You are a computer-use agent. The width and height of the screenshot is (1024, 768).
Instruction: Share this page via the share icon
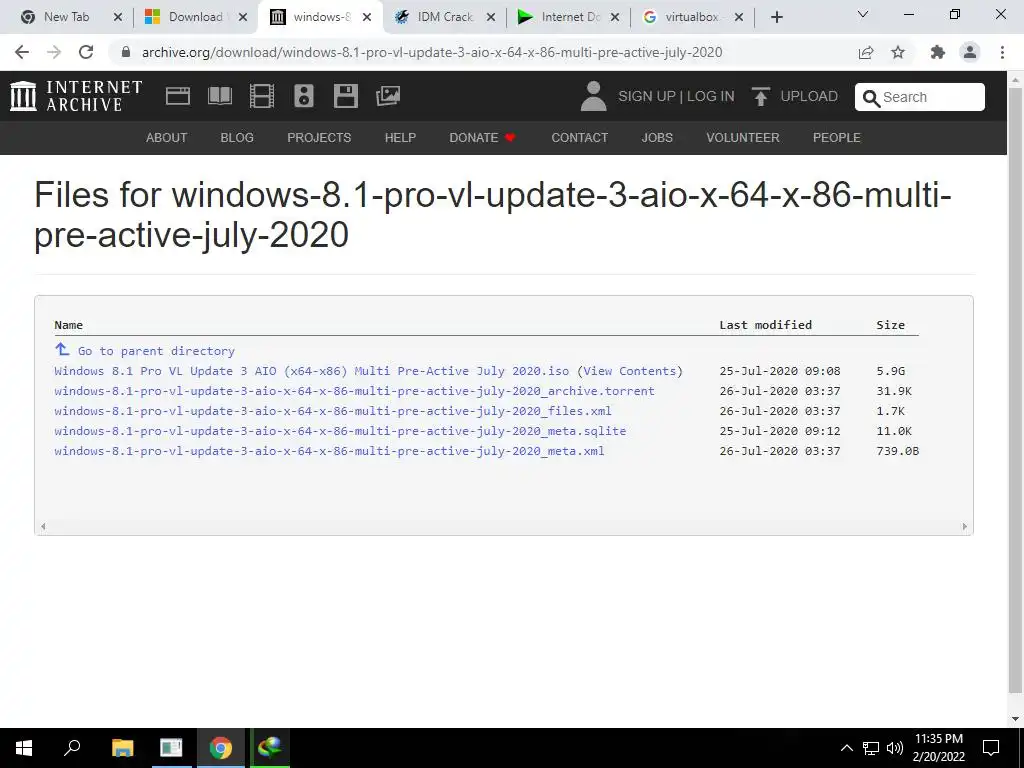pos(866,52)
